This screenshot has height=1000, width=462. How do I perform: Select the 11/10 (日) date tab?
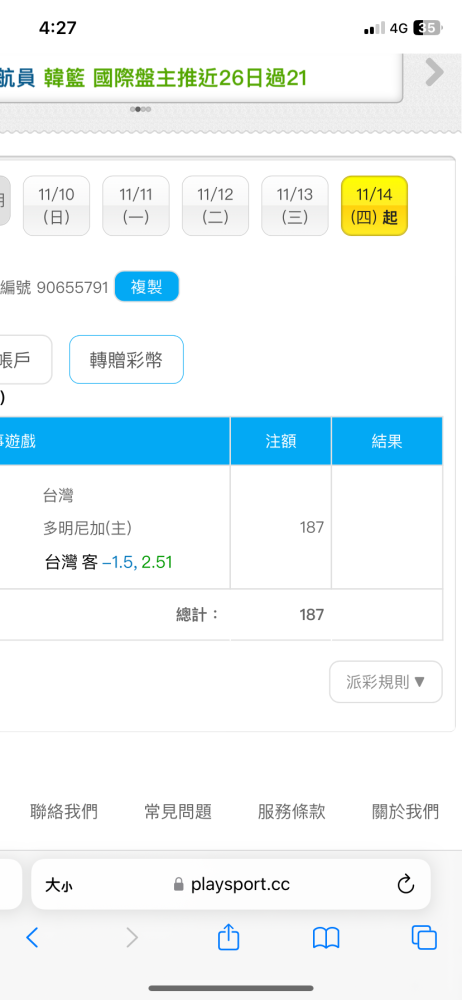tap(57, 206)
